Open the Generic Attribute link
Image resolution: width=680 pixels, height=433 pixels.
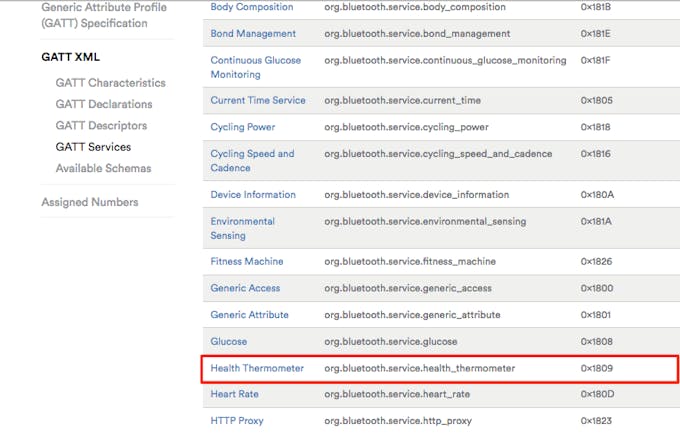[249, 315]
